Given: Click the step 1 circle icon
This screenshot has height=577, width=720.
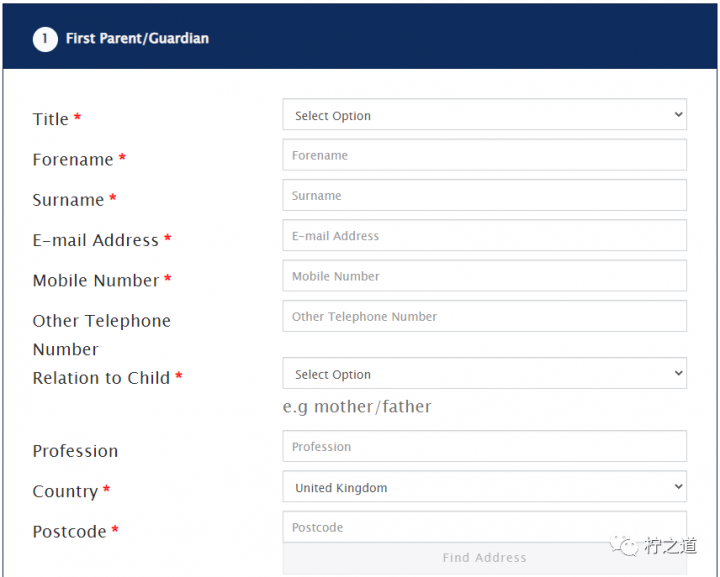Looking at the screenshot, I should click(x=45, y=39).
